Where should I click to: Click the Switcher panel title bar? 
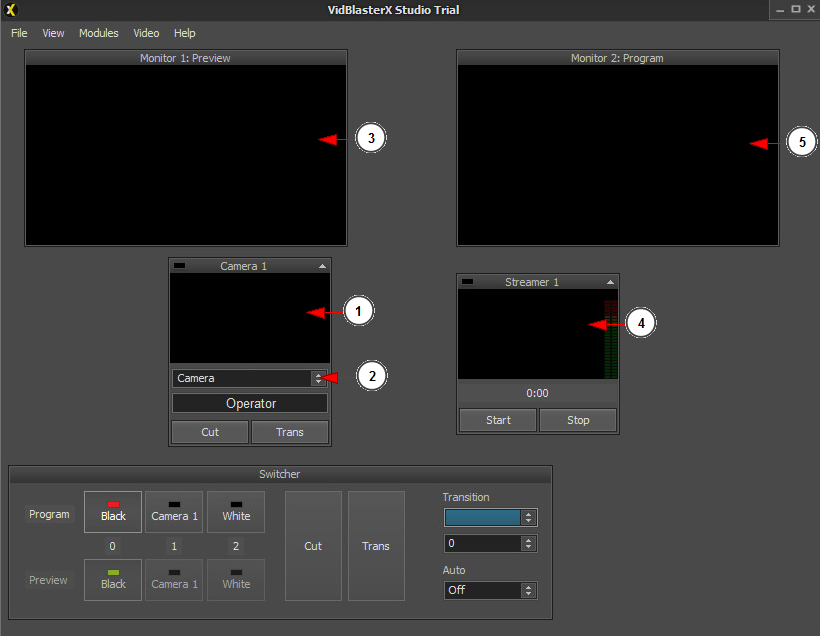coord(280,474)
